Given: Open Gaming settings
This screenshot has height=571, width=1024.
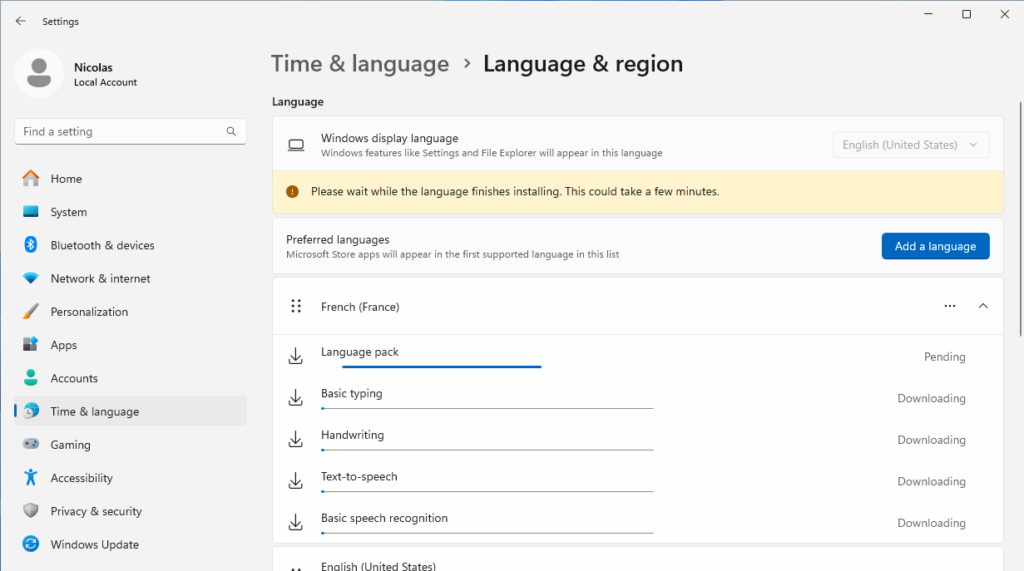Looking at the screenshot, I should [131, 444].
